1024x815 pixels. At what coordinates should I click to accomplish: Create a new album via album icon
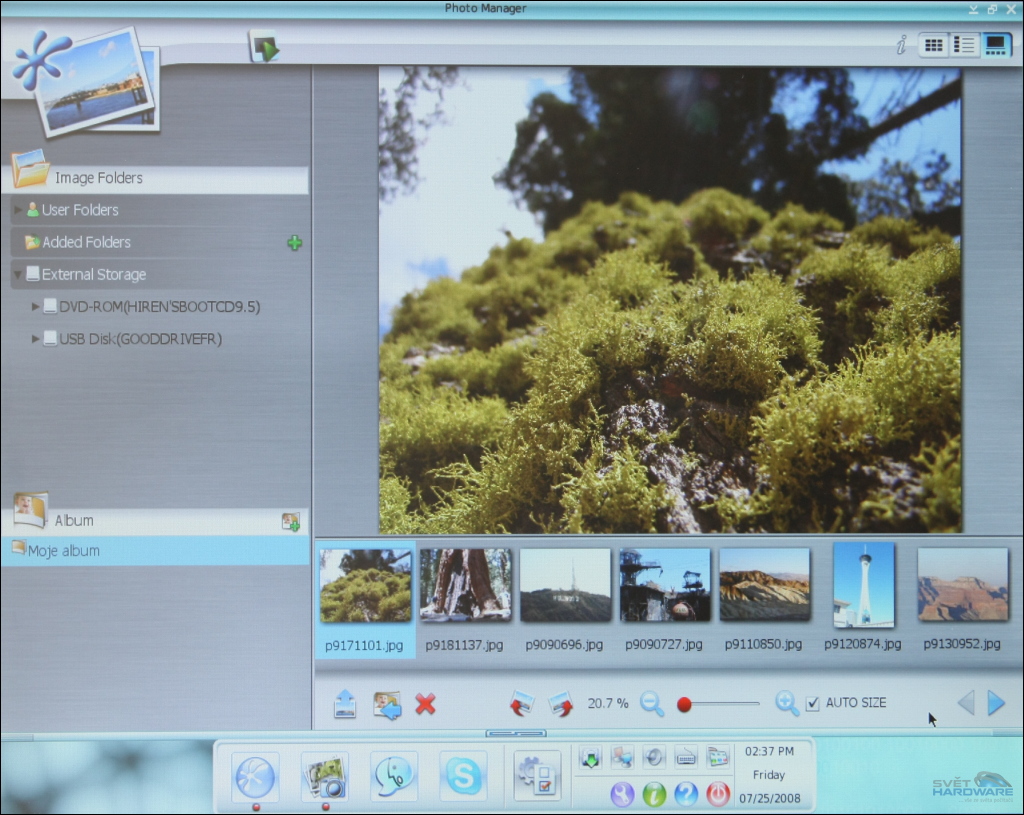tap(291, 521)
